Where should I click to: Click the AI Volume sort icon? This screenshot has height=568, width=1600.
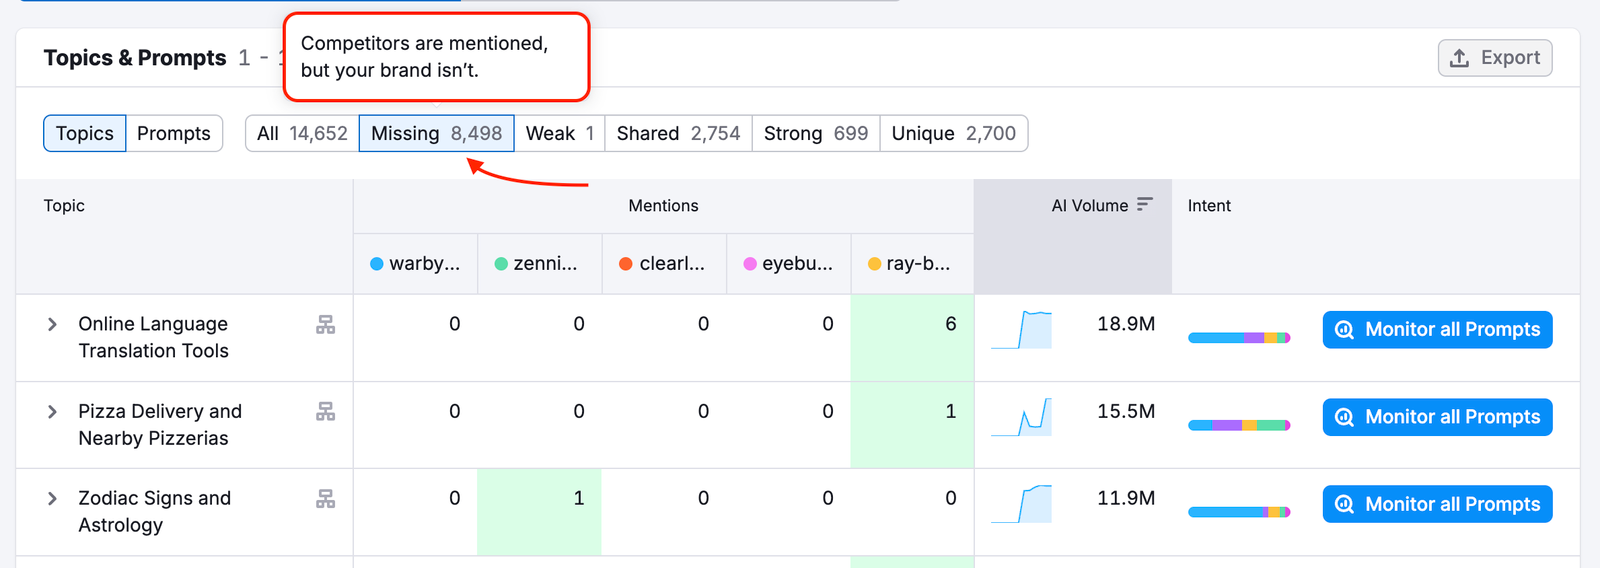pyautogui.click(x=1145, y=204)
